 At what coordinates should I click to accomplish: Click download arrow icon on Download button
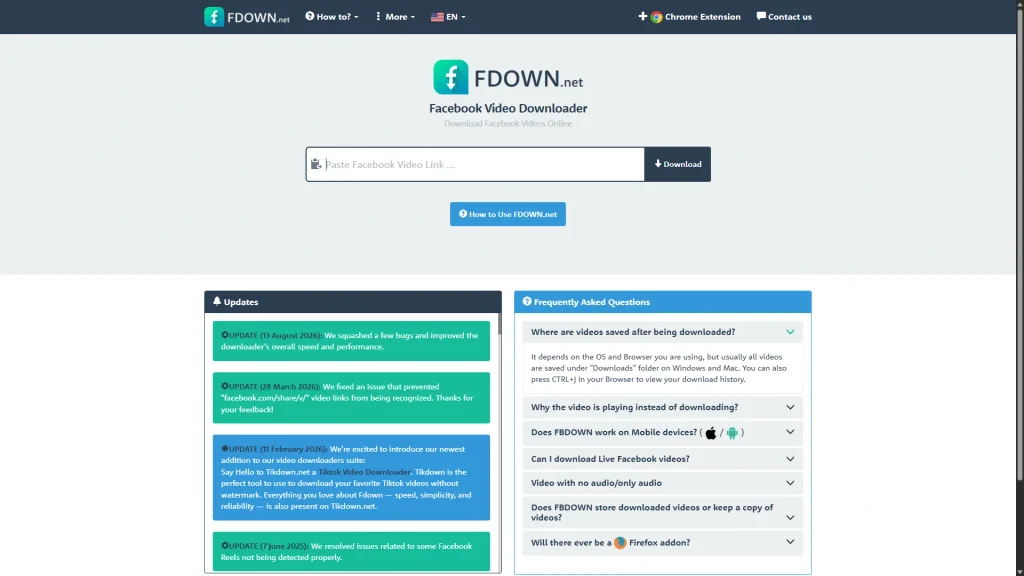[x=658, y=164]
